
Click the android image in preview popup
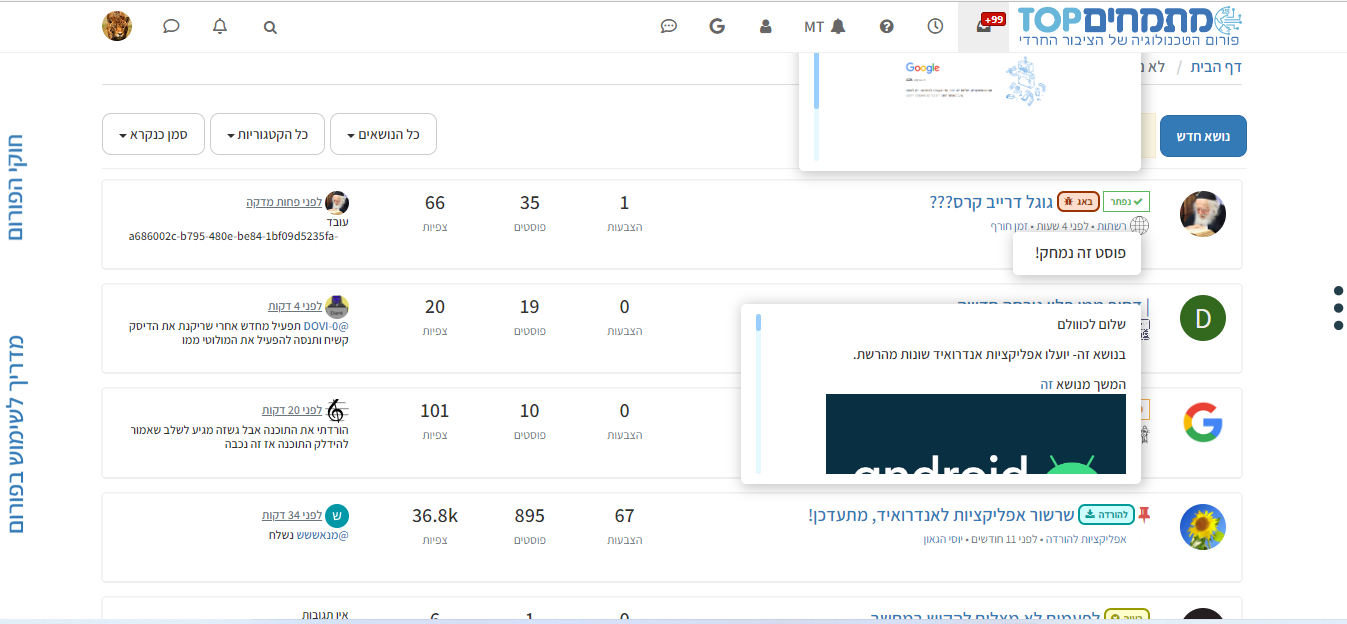pyautogui.click(x=976, y=434)
